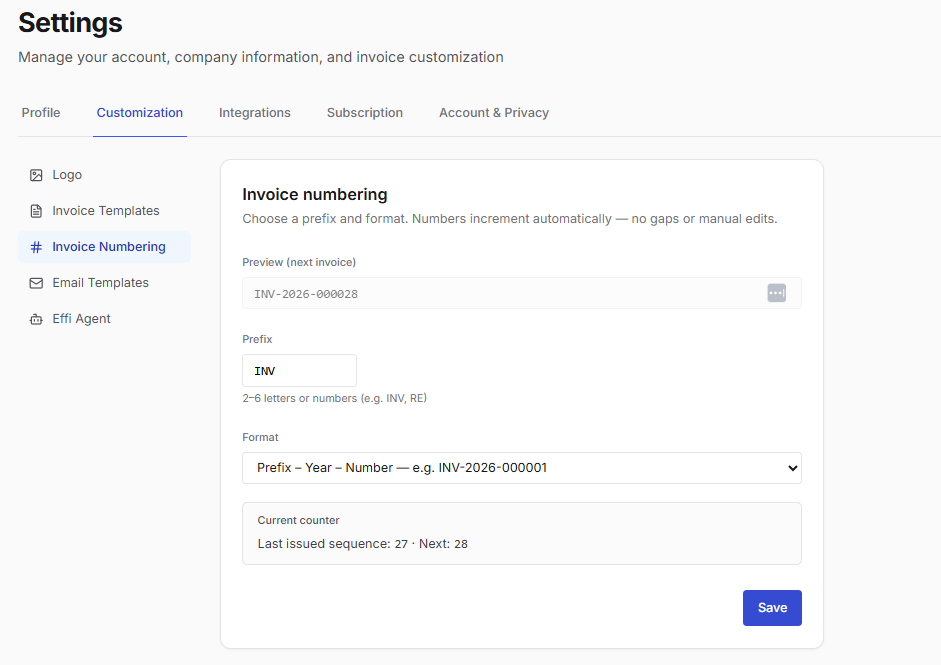
Task: Click the ellipsis icon in the preview field
Action: pos(777,293)
